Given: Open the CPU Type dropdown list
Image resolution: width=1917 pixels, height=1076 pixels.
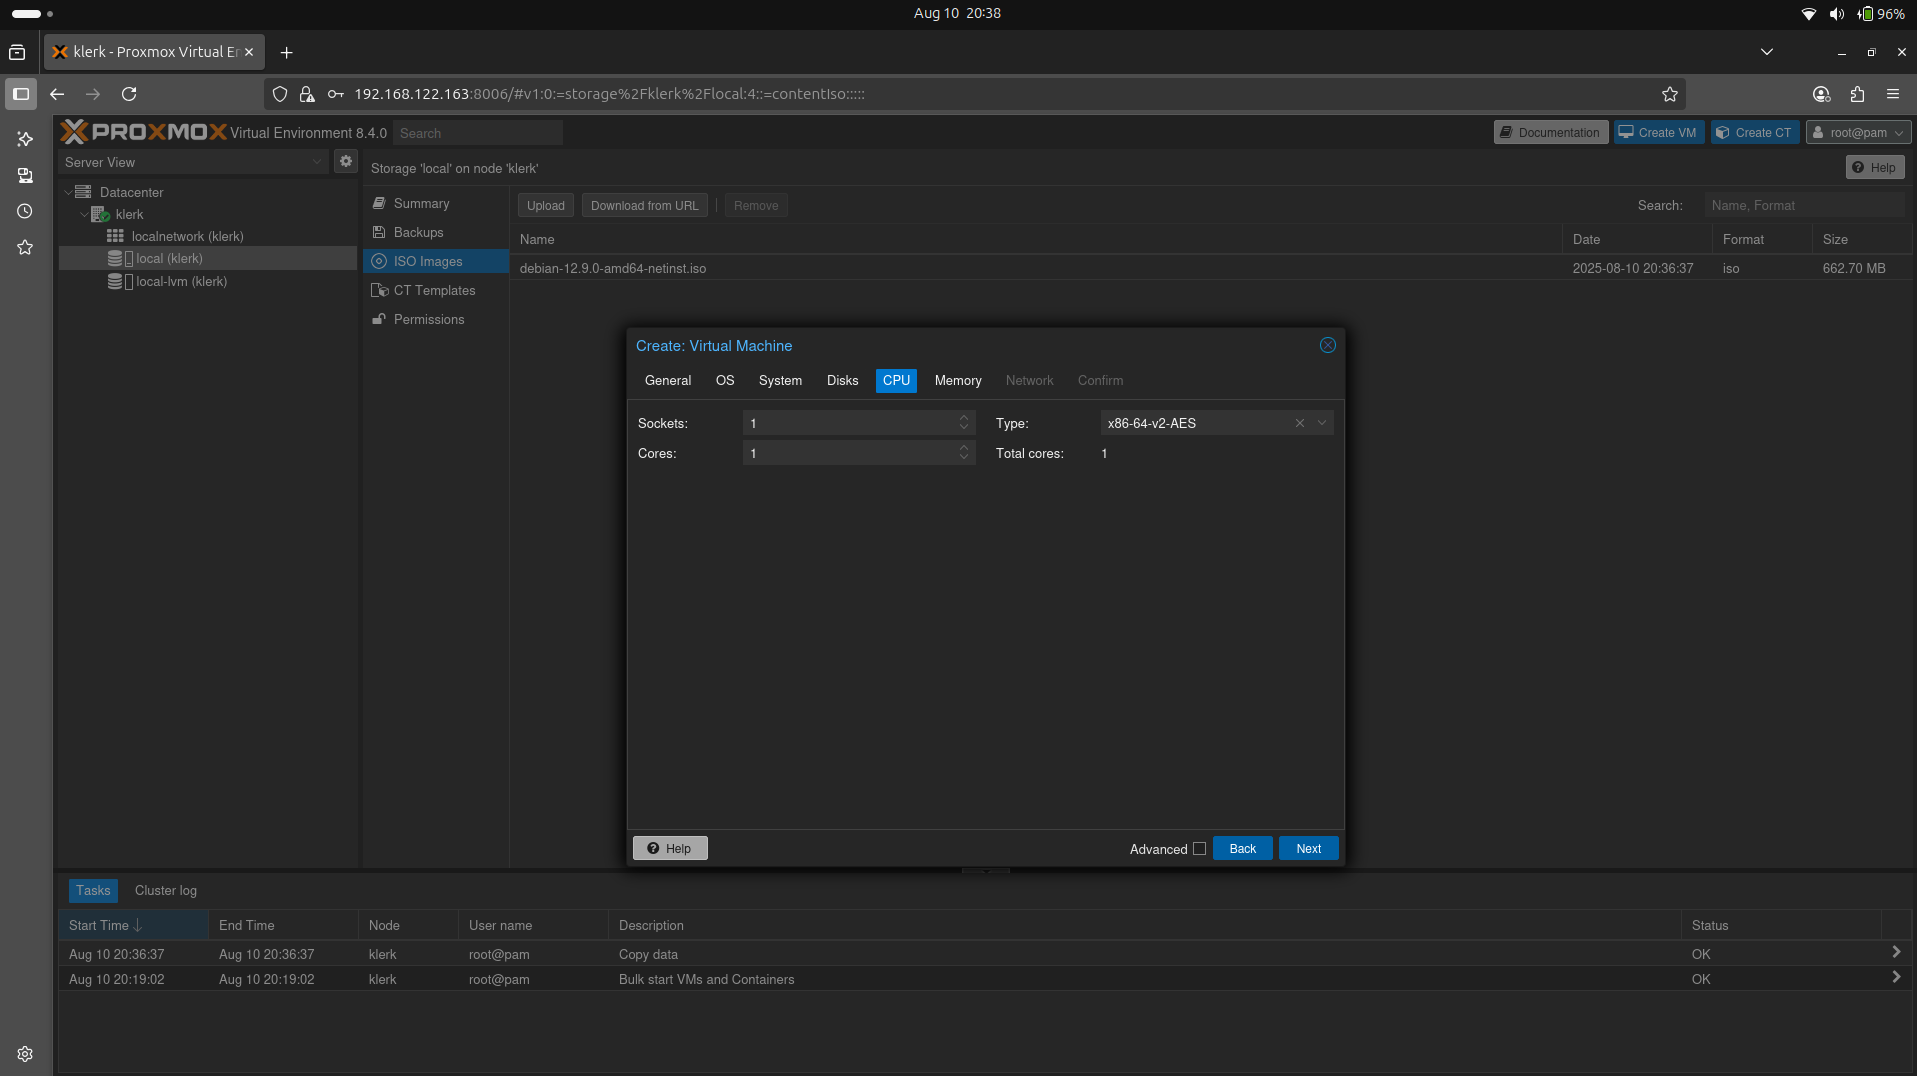Looking at the screenshot, I should click(x=1322, y=422).
